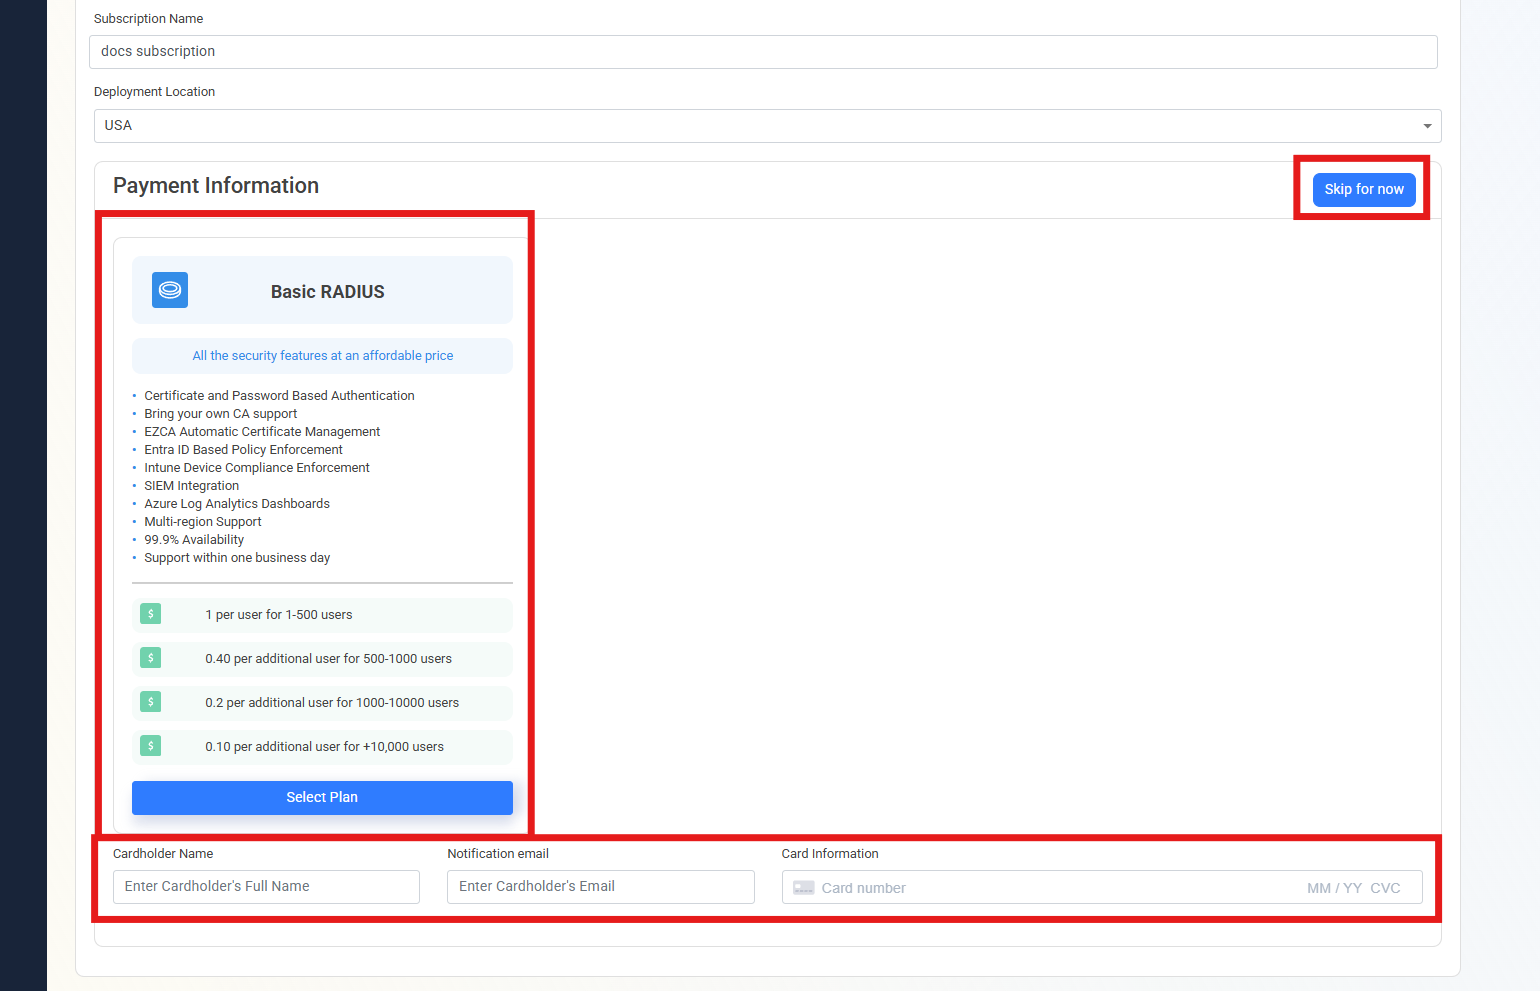
Task: Click 'Entra ID Based Policy Enforcement' feature
Action: click(243, 450)
